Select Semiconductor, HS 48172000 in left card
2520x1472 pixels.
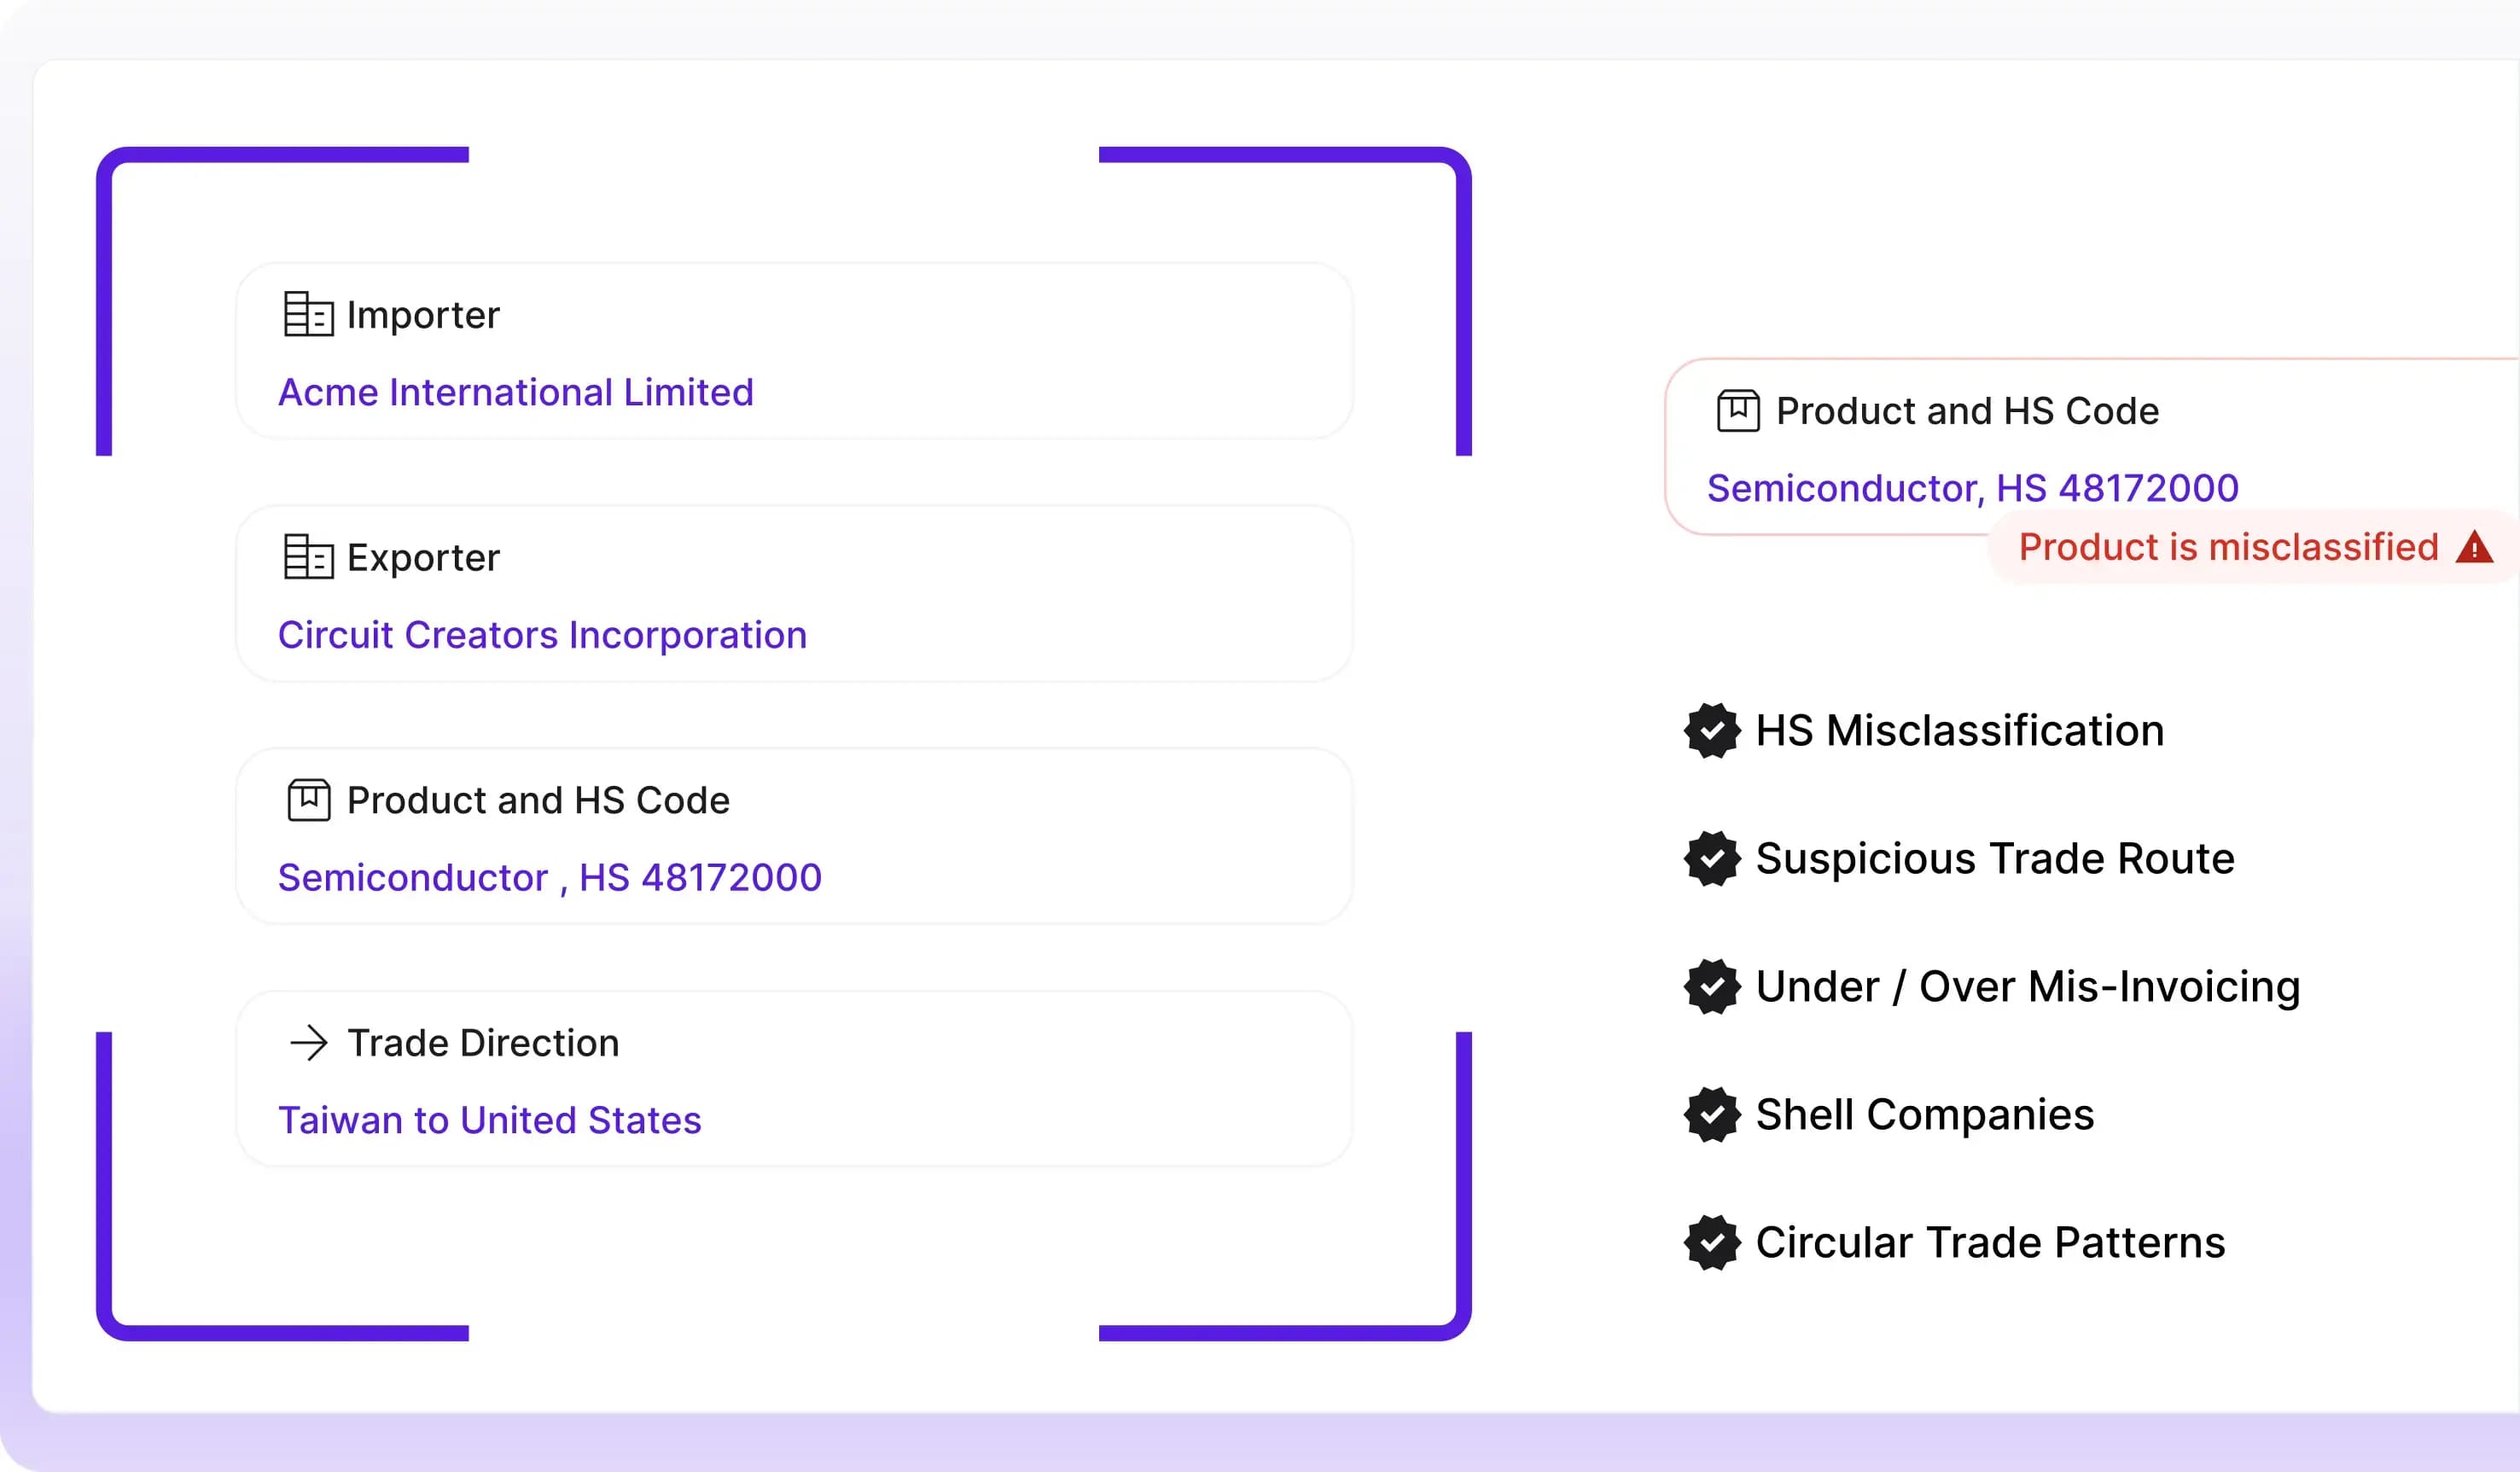[x=549, y=877]
